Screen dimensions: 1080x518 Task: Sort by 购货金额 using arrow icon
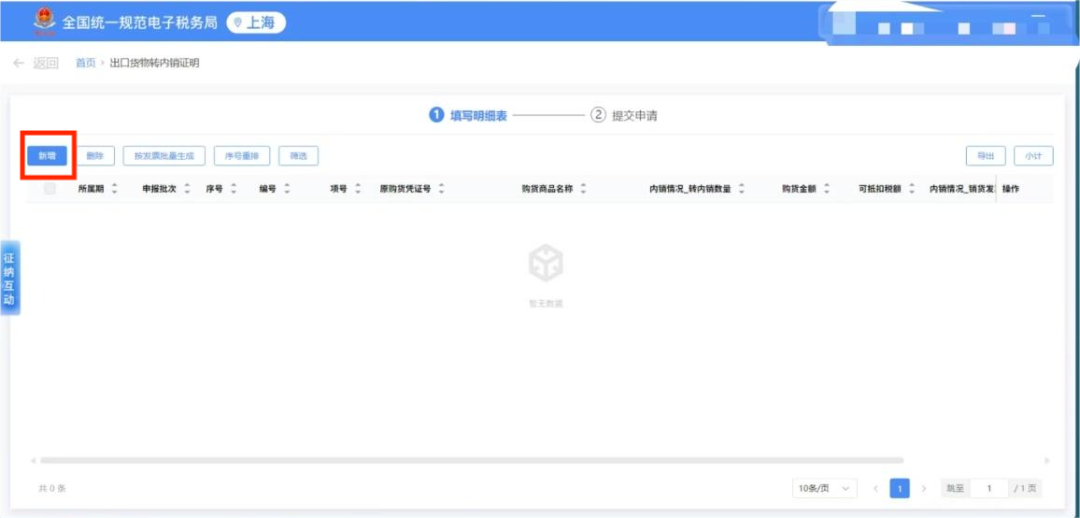point(827,188)
